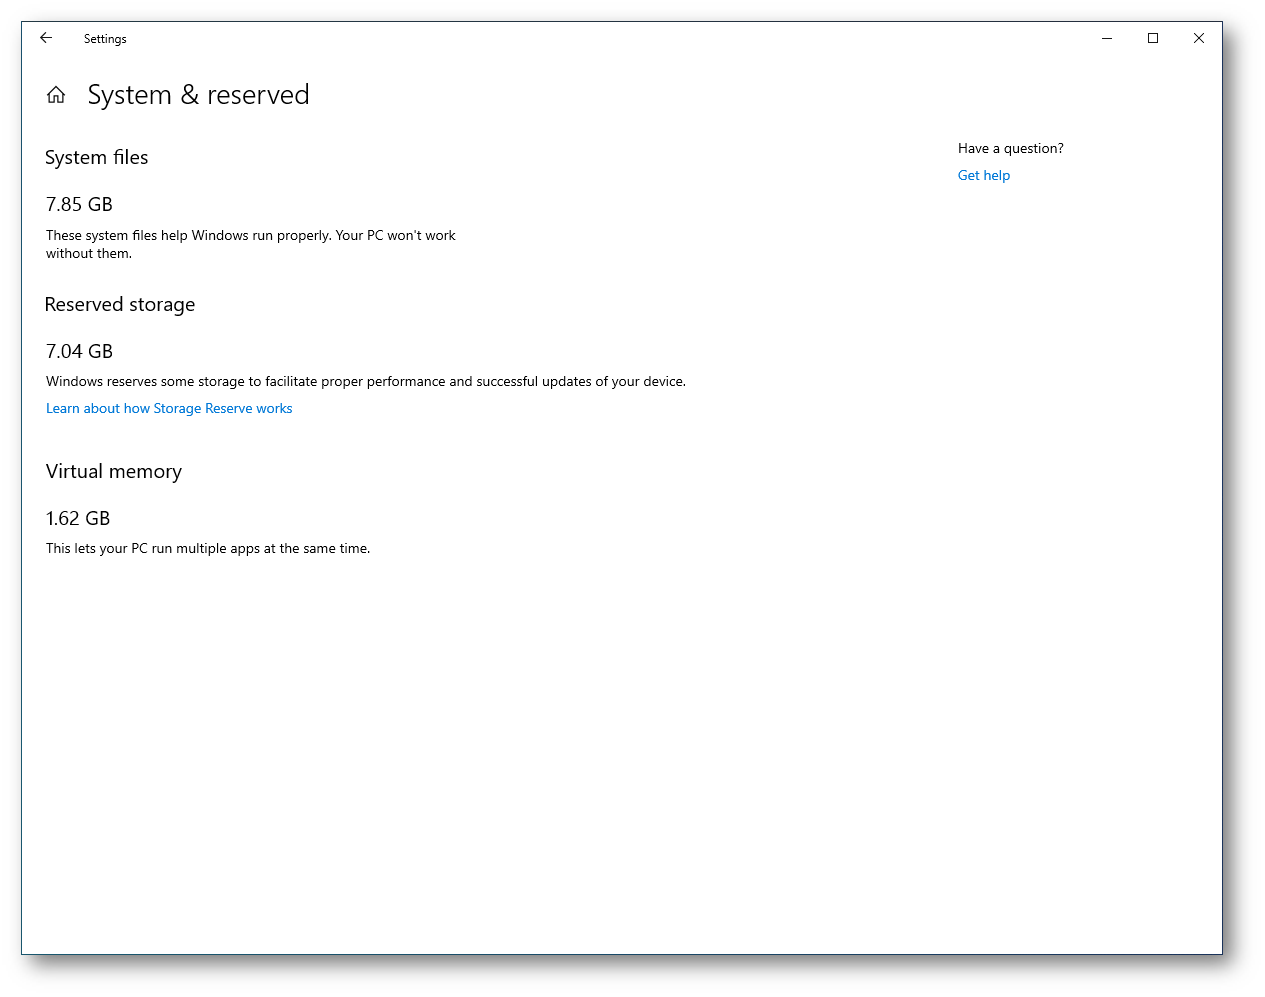Go back using the arrow icon

[x=46, y=38]
